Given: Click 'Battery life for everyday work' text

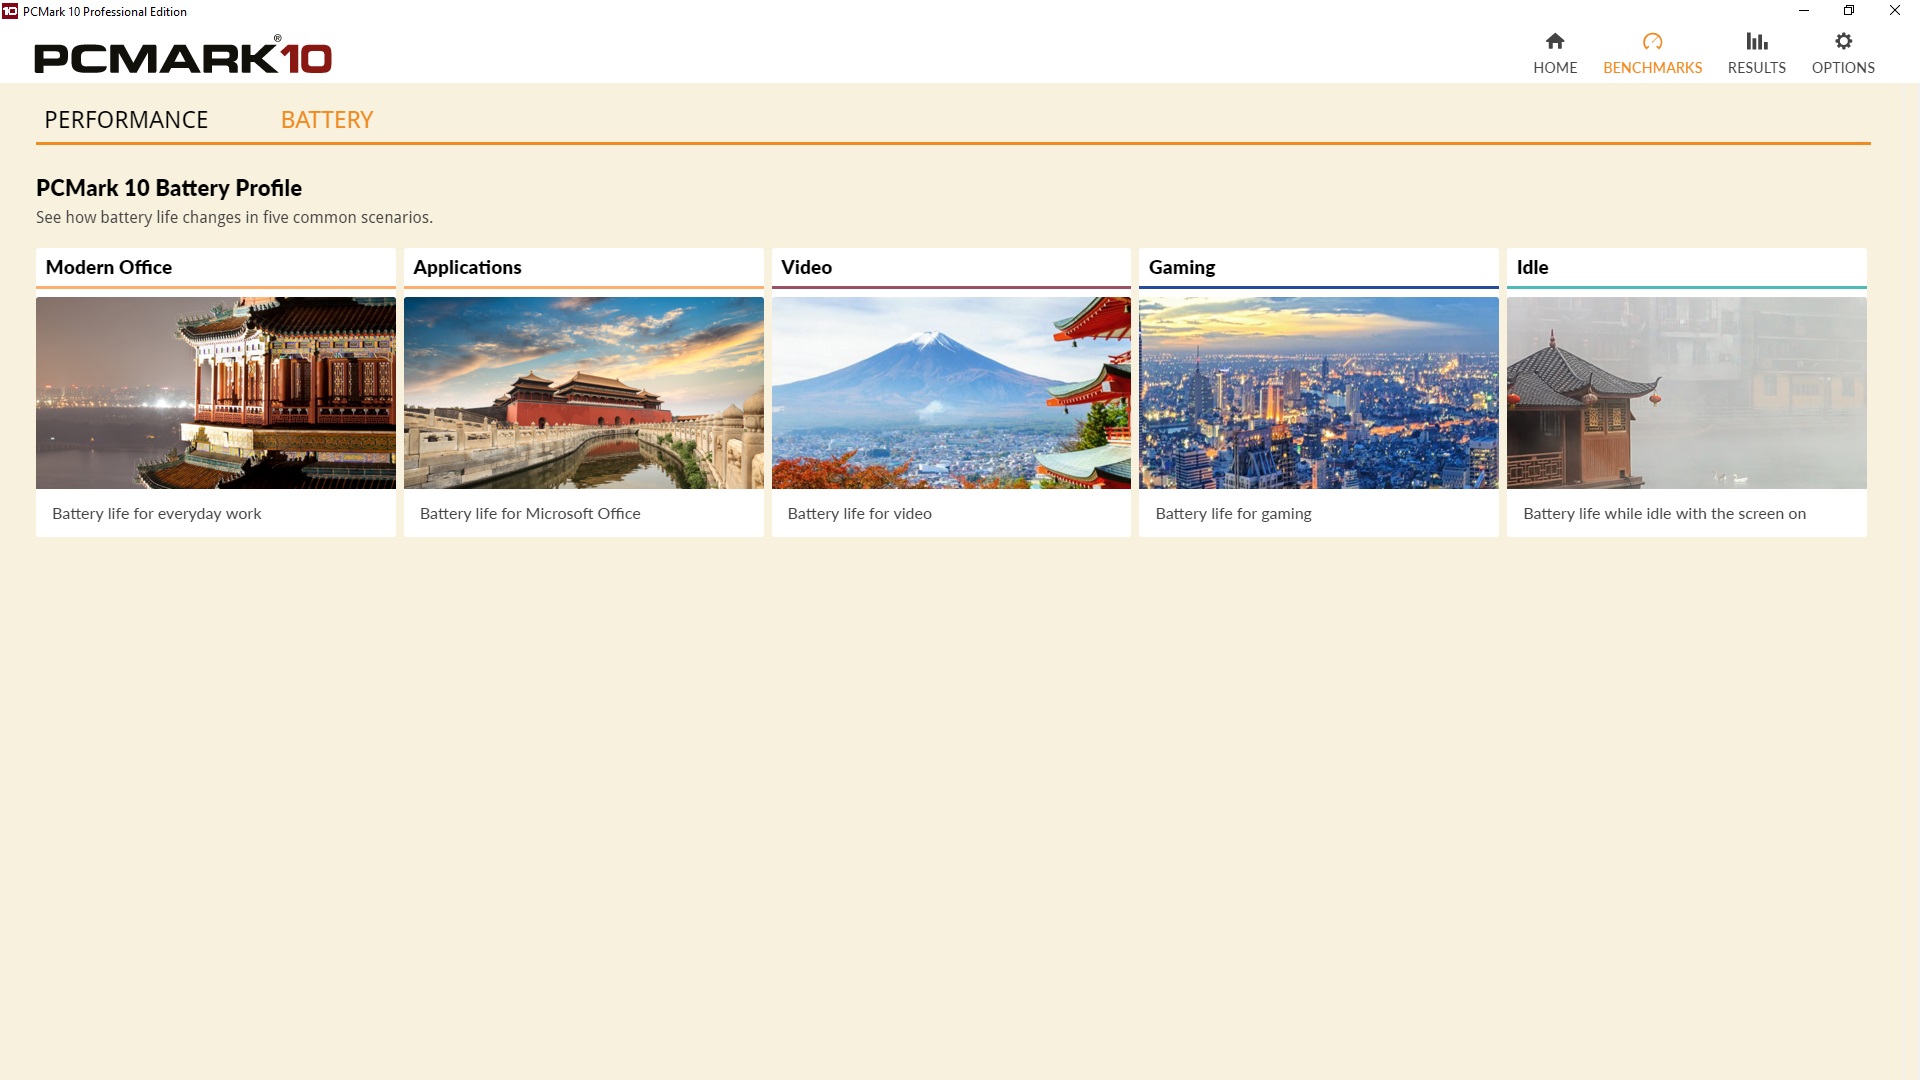Looking at the screenshot, I should coord(156,514).
